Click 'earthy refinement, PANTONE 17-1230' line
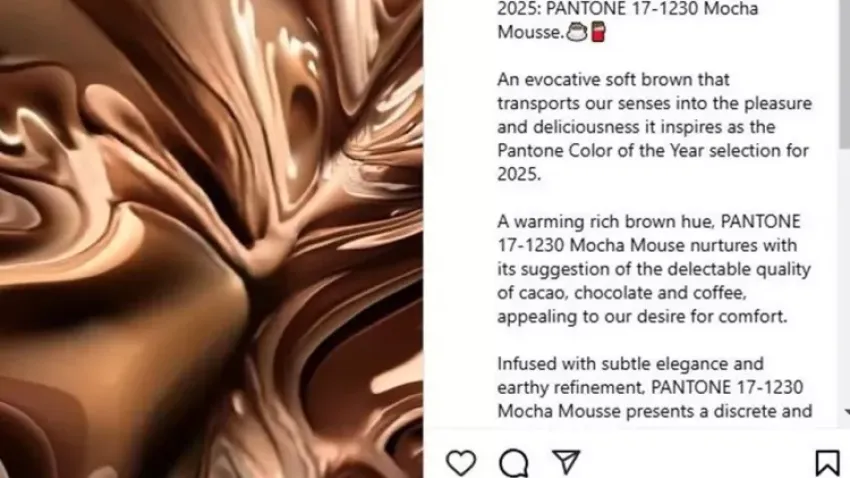The image size is (850, 478). coord(650,387)
